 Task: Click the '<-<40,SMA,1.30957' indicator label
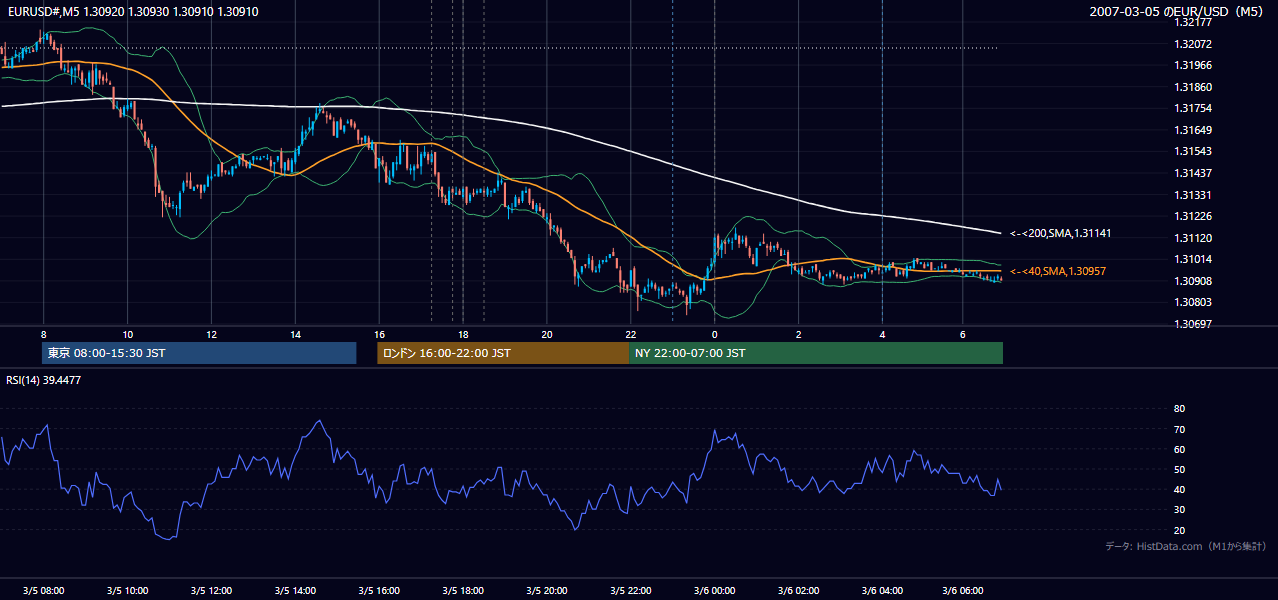(x=1058, y=271)
